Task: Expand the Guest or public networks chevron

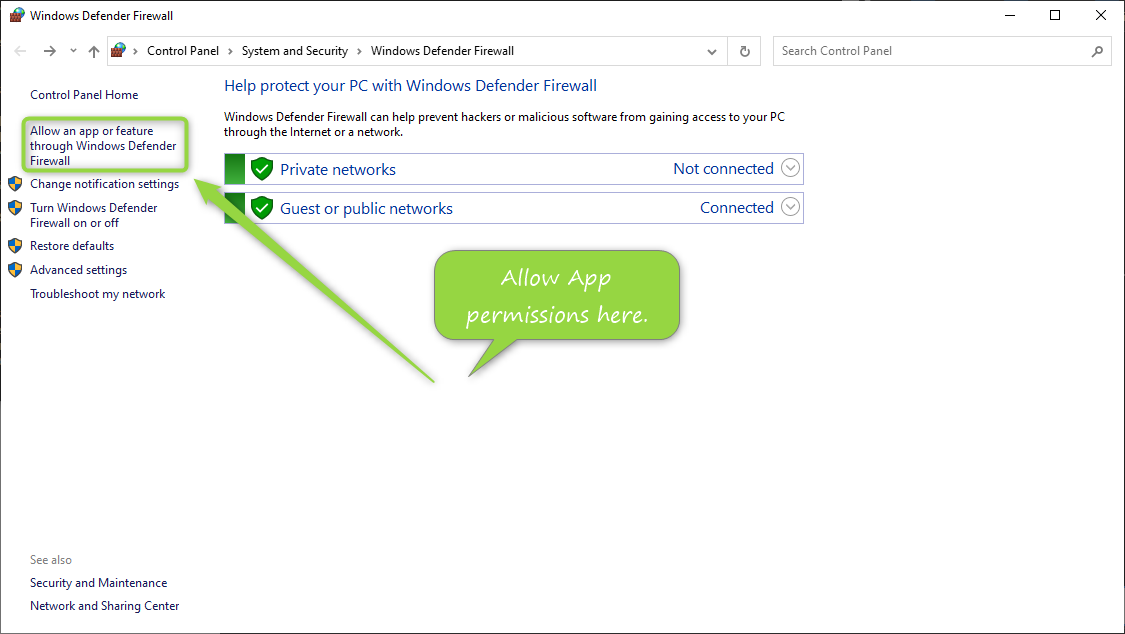Action: point(790,207)
